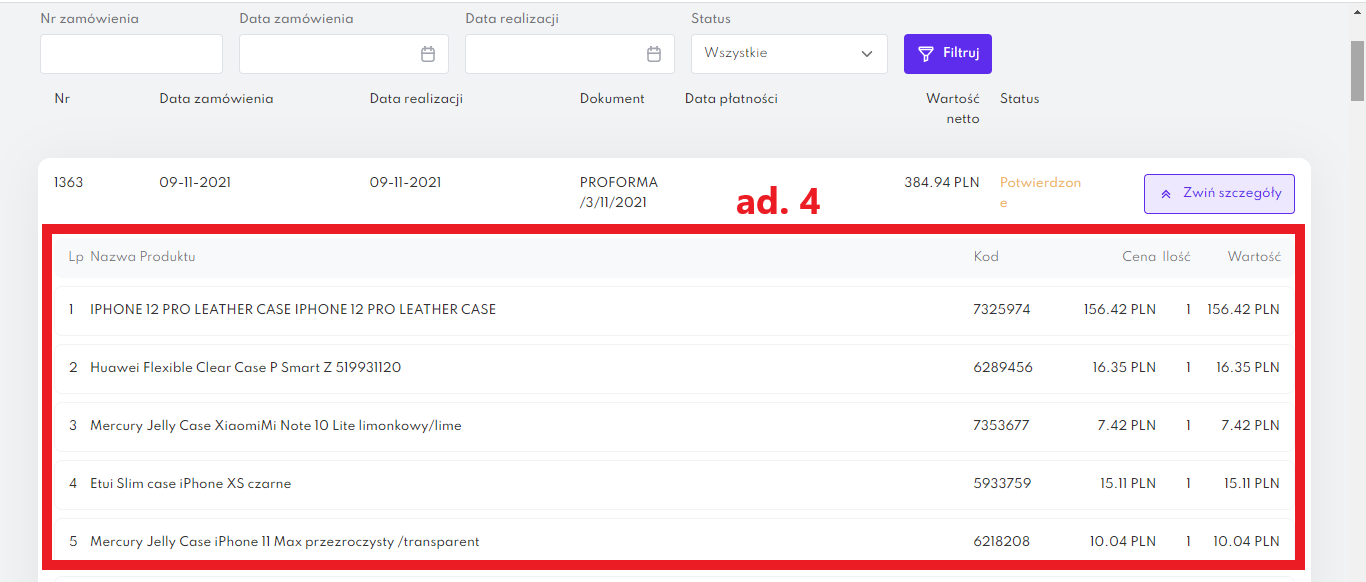Click the Filtruj button
Image resolution: width=1366 pixels, height=582 pixels.
(947, 54)
